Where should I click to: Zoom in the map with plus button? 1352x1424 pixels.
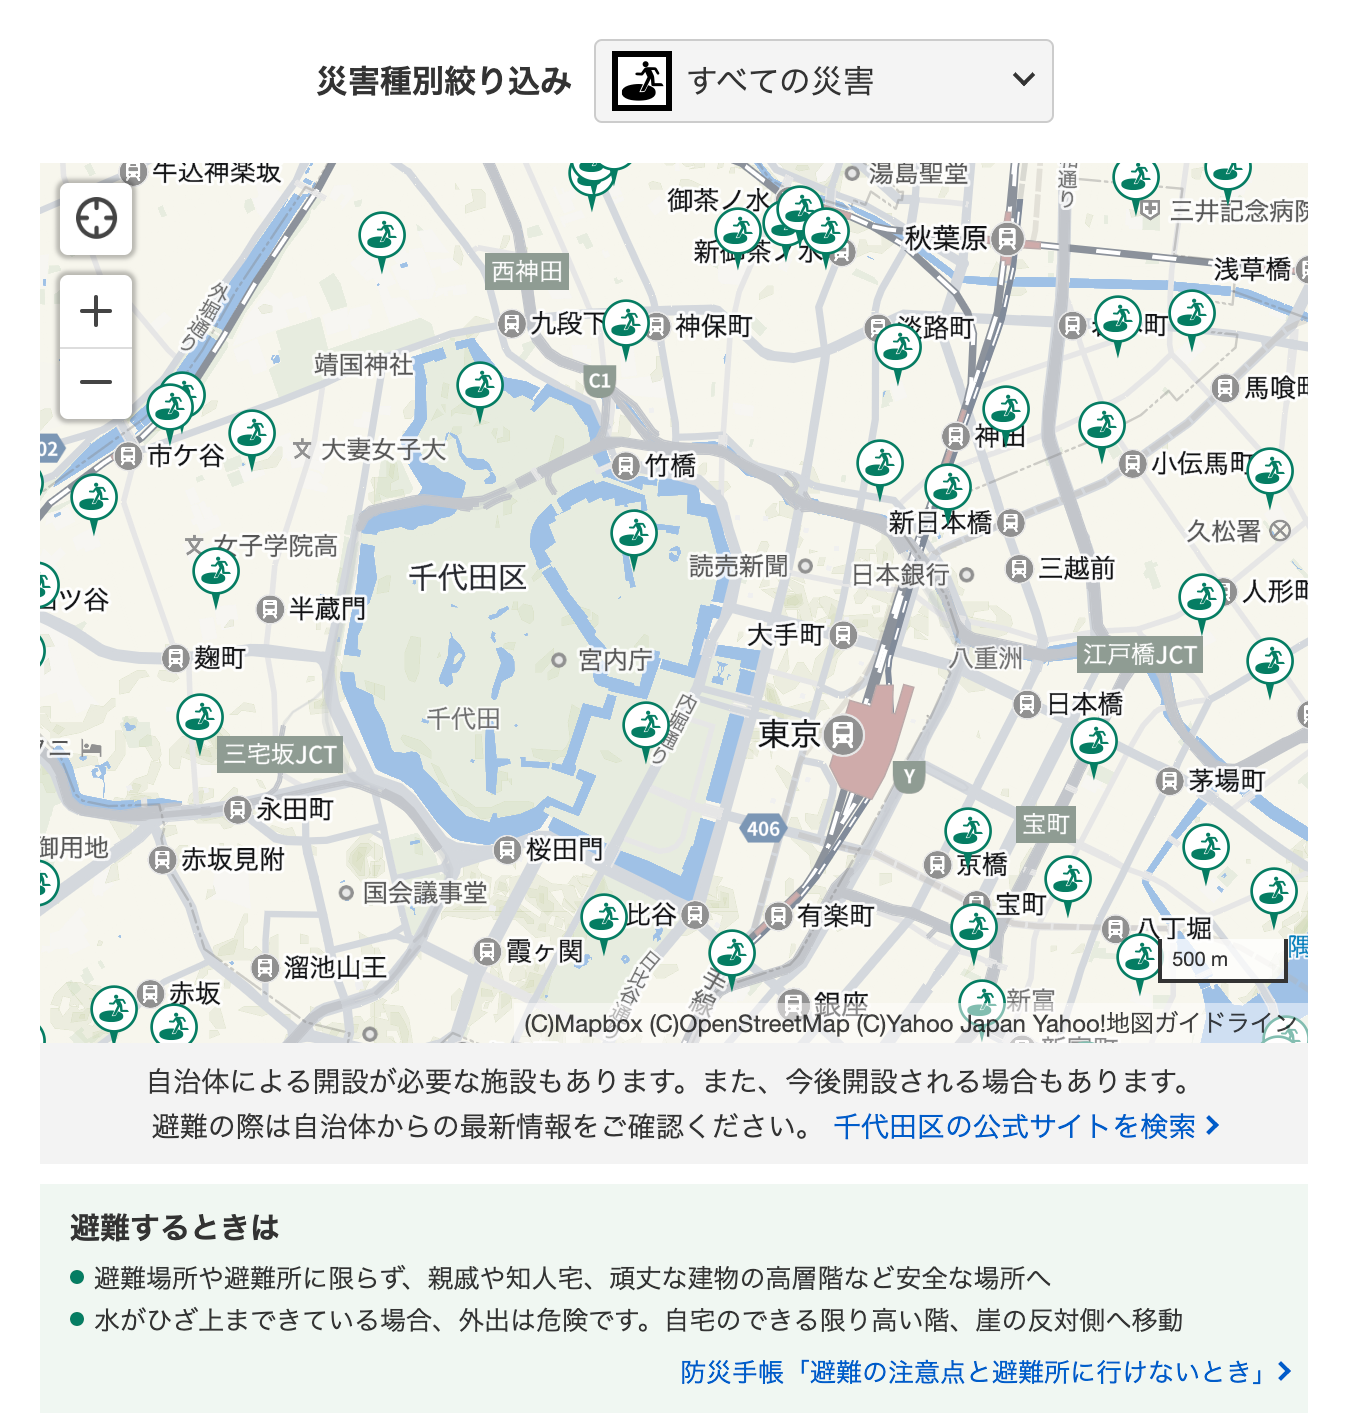tap(96, 312)
